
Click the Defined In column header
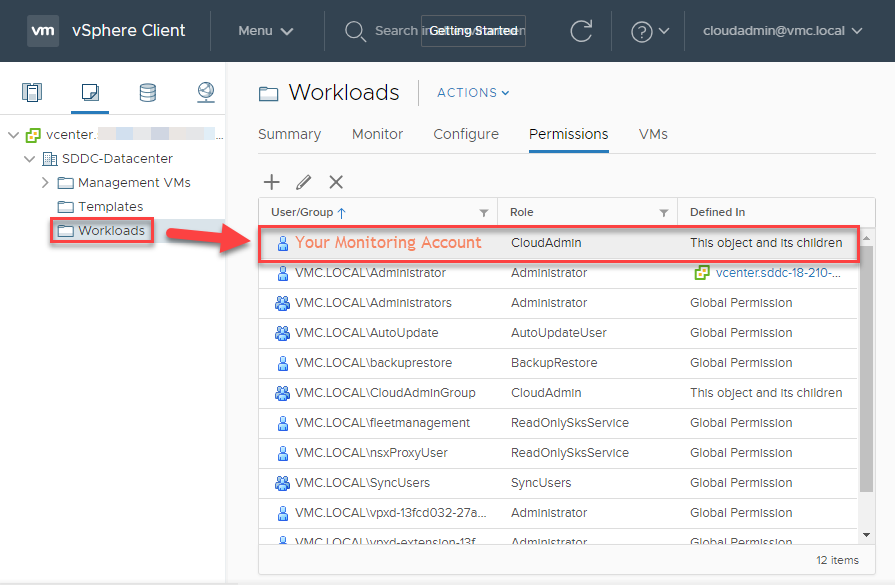[x=717, y=212]
